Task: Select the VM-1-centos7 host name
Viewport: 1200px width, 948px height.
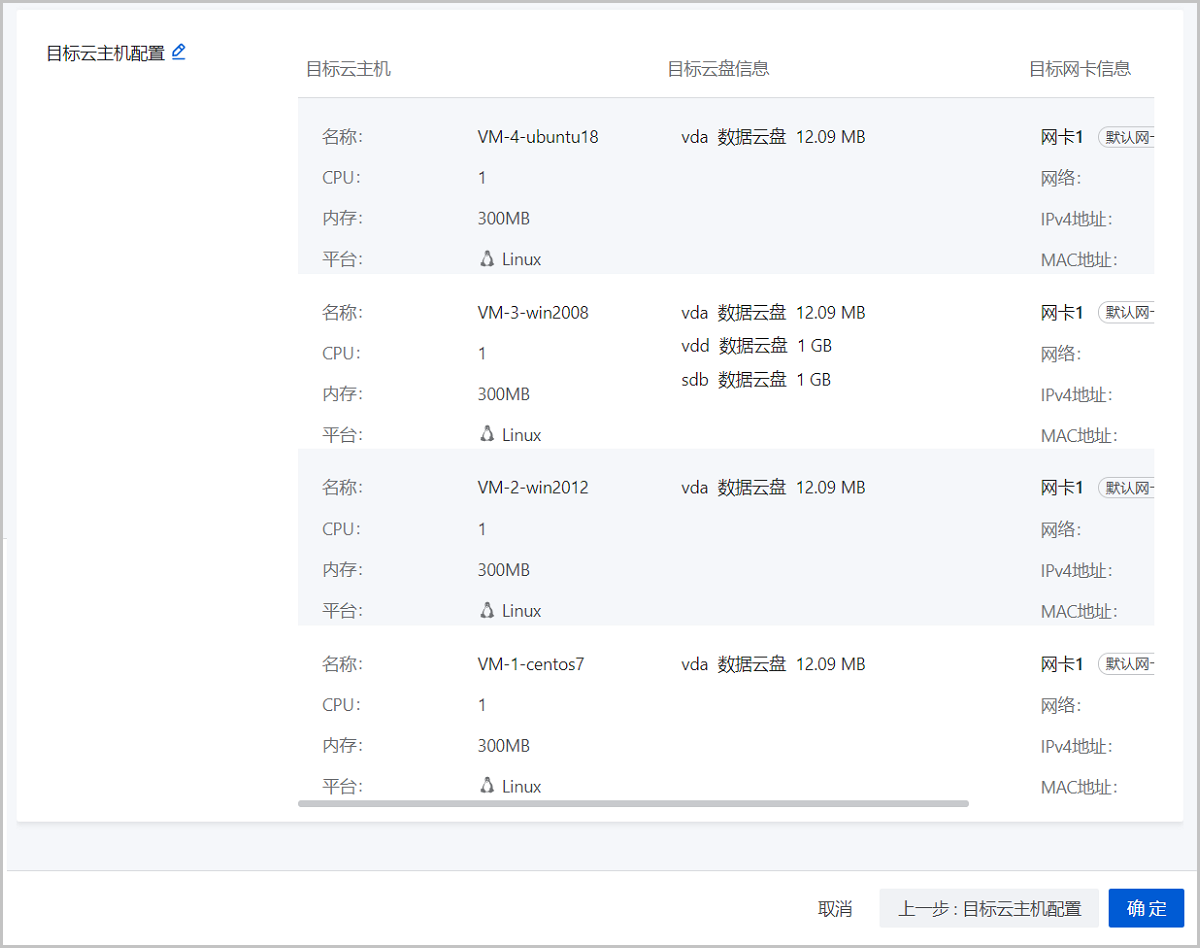Action: pos(531,664)
